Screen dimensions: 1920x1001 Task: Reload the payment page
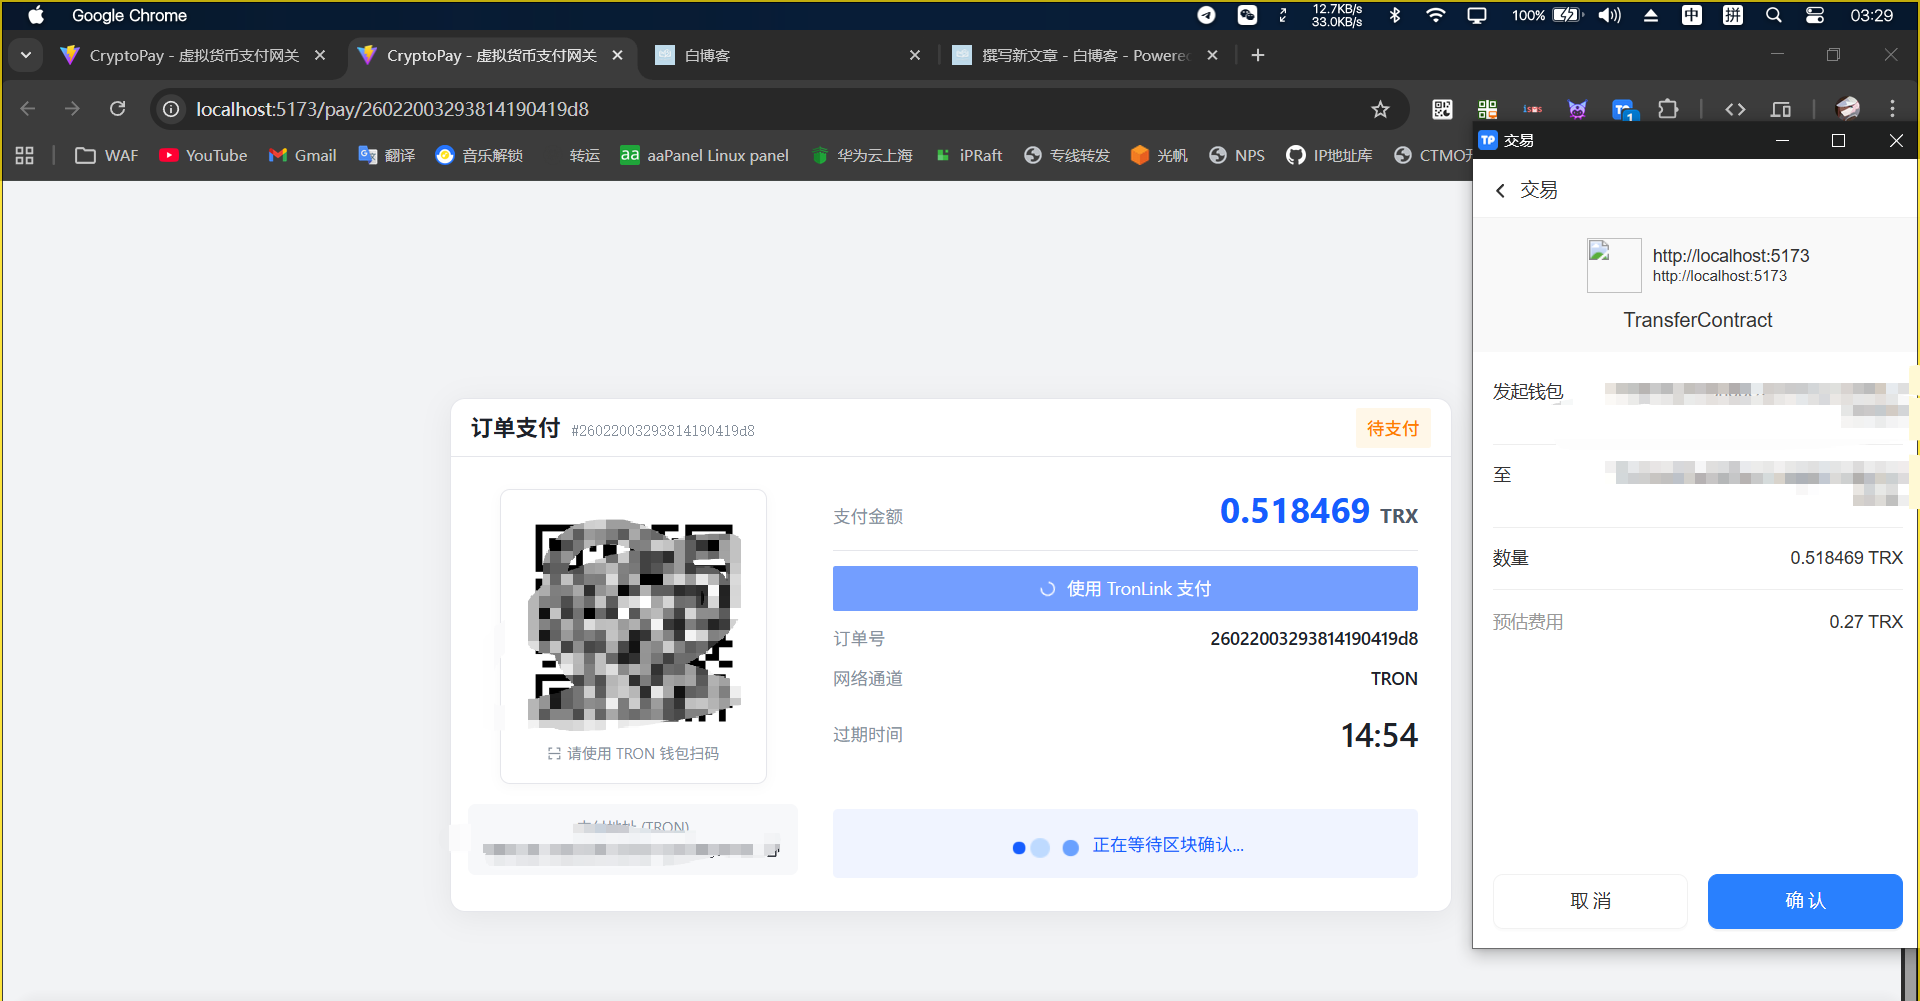coord(118,109)
